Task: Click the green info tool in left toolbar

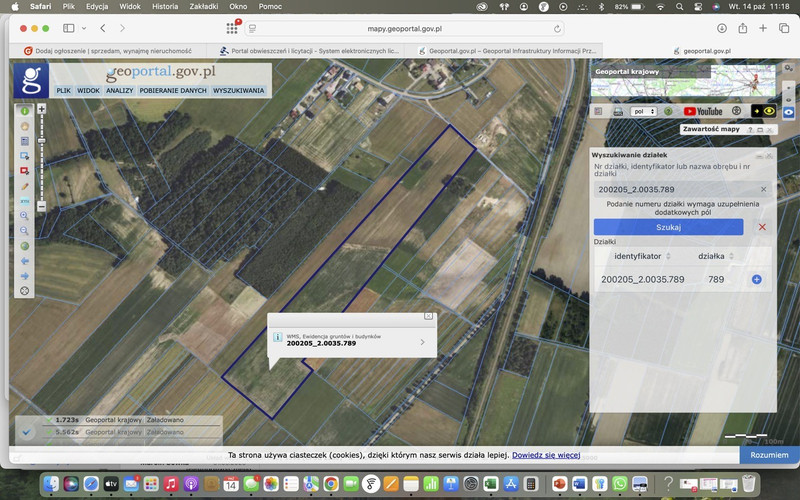Action: [x=25, y=111]
